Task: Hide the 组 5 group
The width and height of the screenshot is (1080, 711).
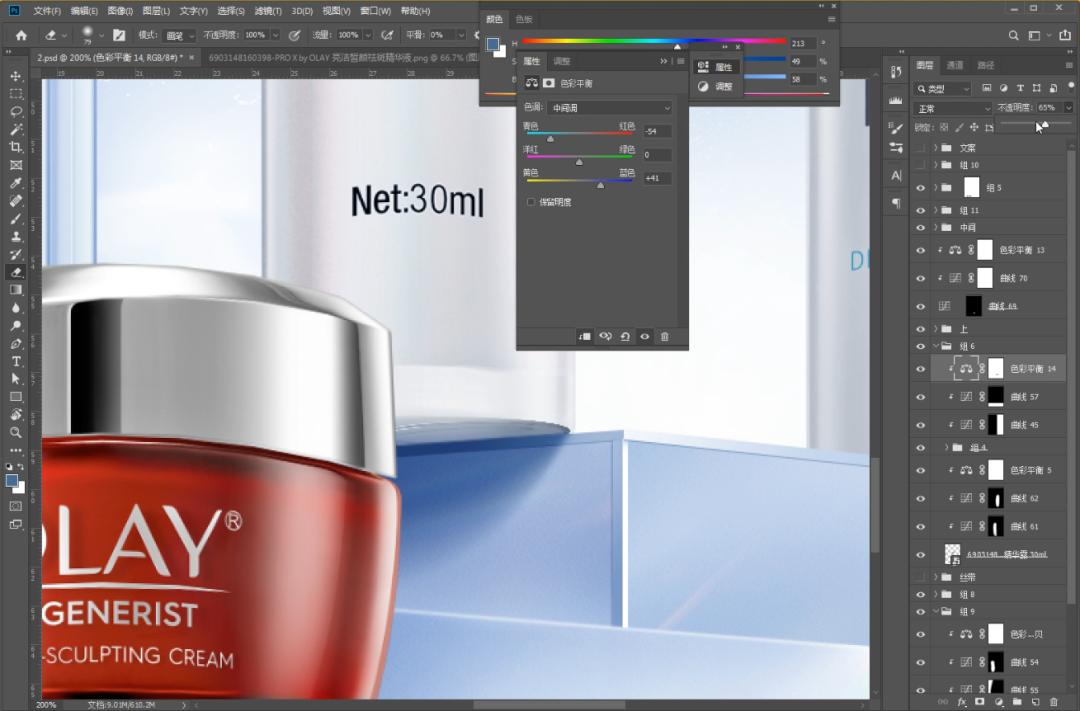Action: pos(921,187)
